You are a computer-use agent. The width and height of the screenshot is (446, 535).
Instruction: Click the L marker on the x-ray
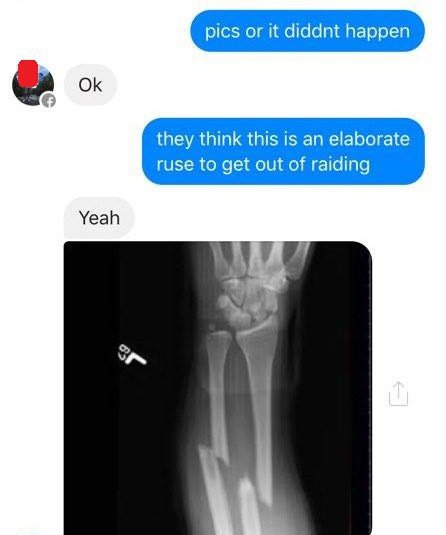(x=132, y=355)
